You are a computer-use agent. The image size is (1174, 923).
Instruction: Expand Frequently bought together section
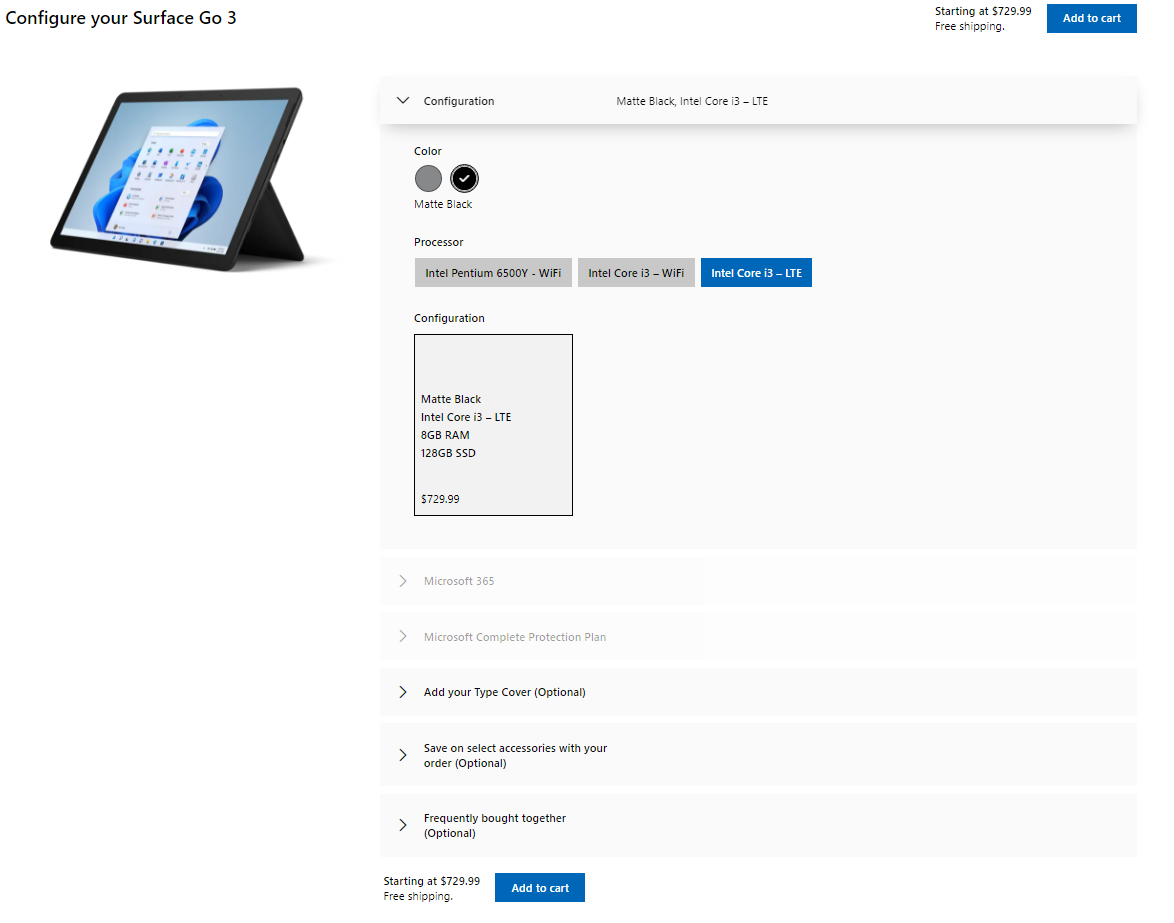[758, 826]
